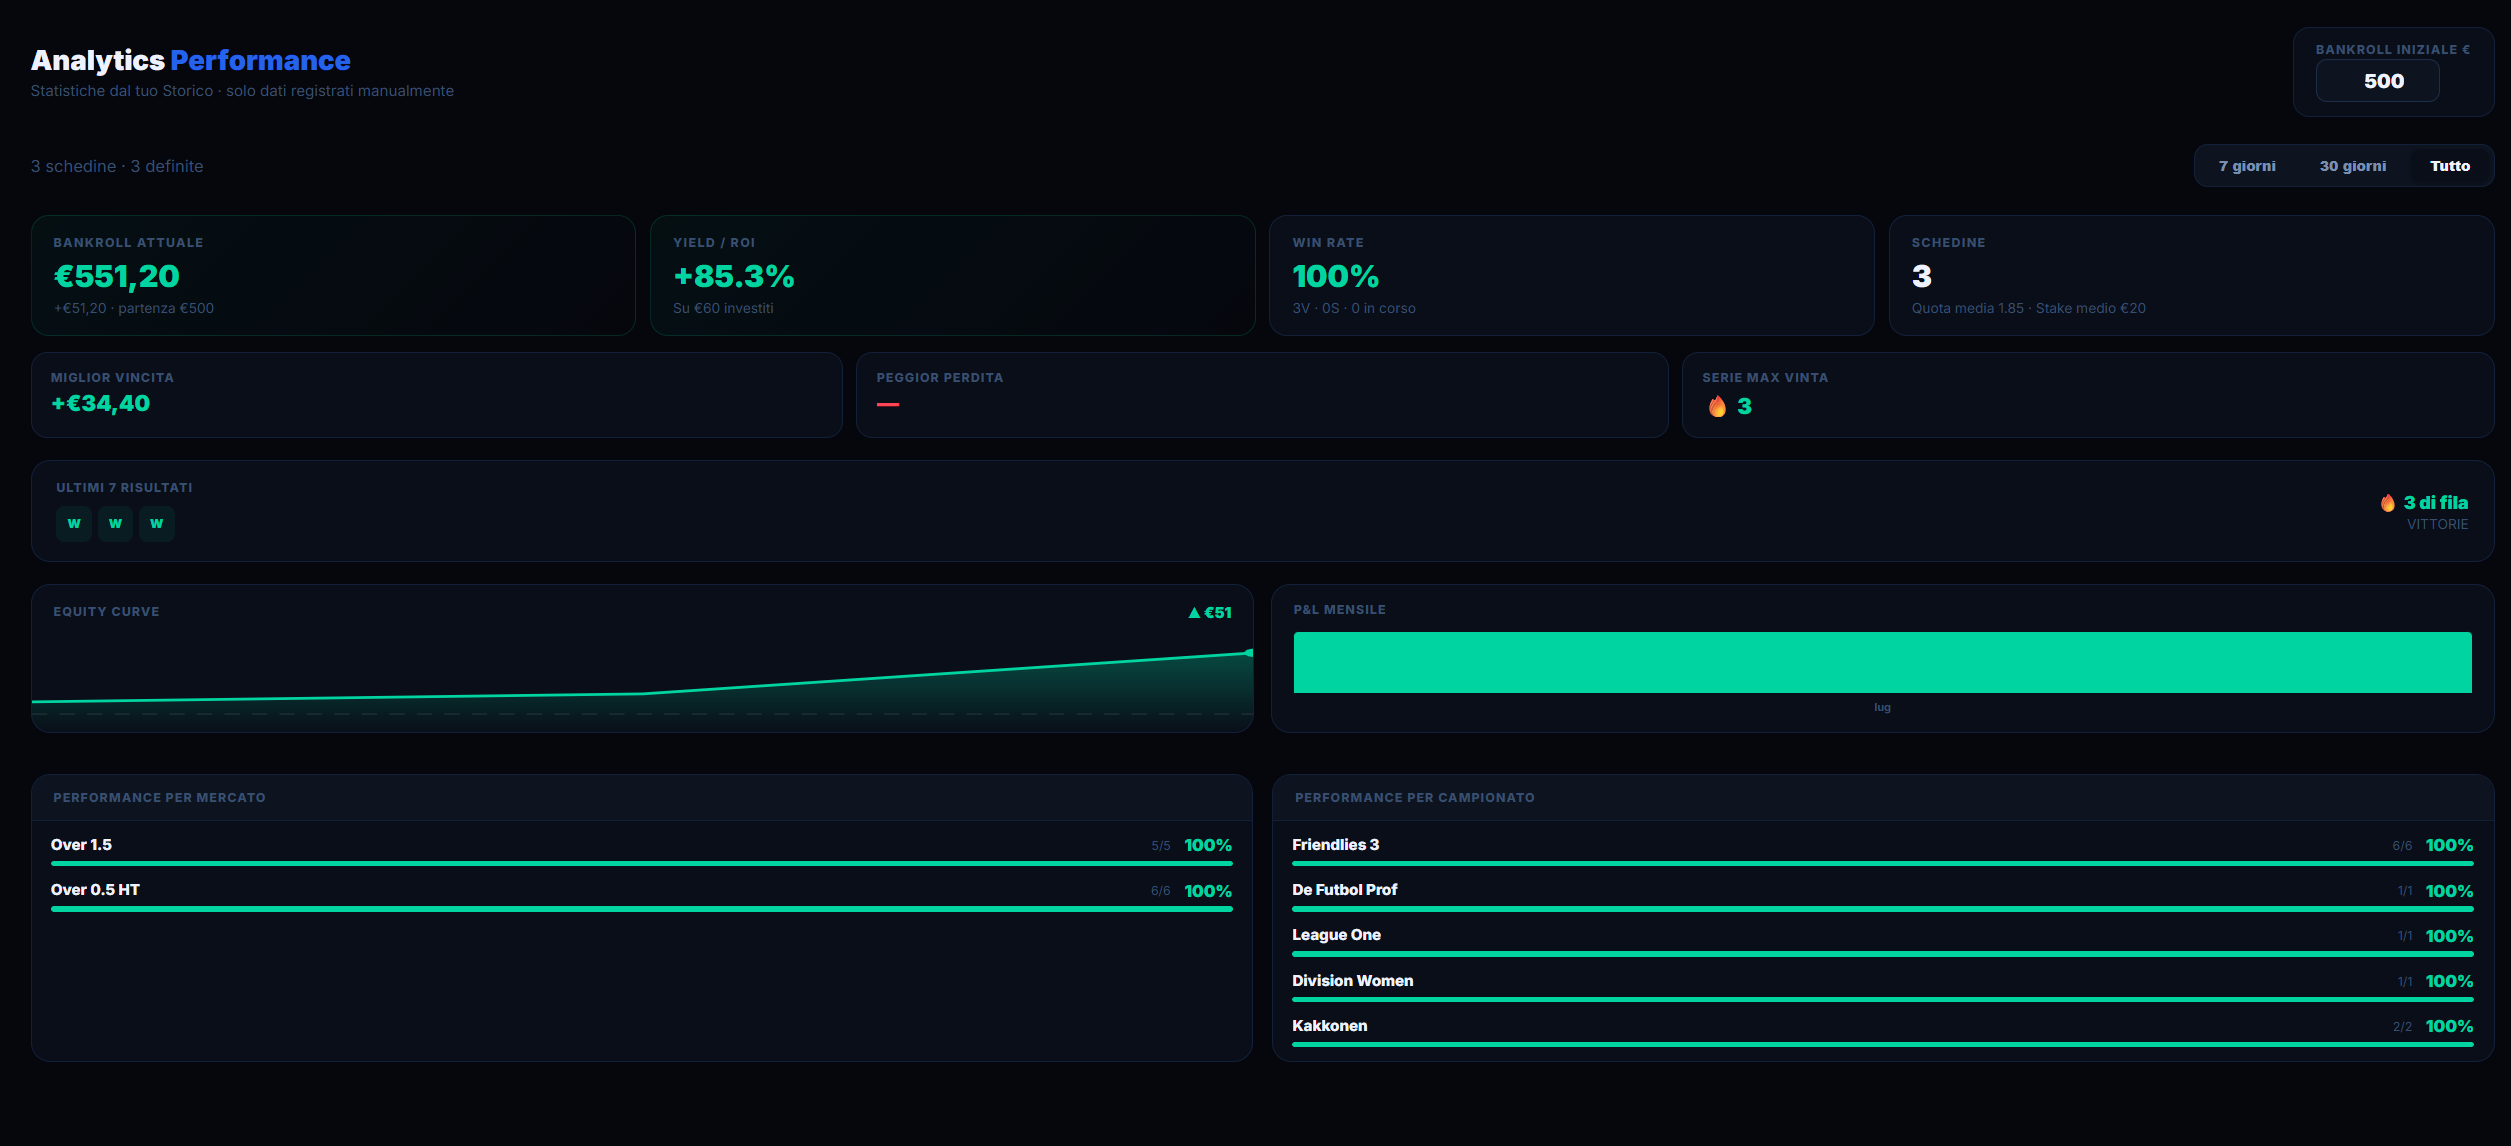Click the Analytics Performance heading
The image size is (2511, 1146).
tap(190, 60)
